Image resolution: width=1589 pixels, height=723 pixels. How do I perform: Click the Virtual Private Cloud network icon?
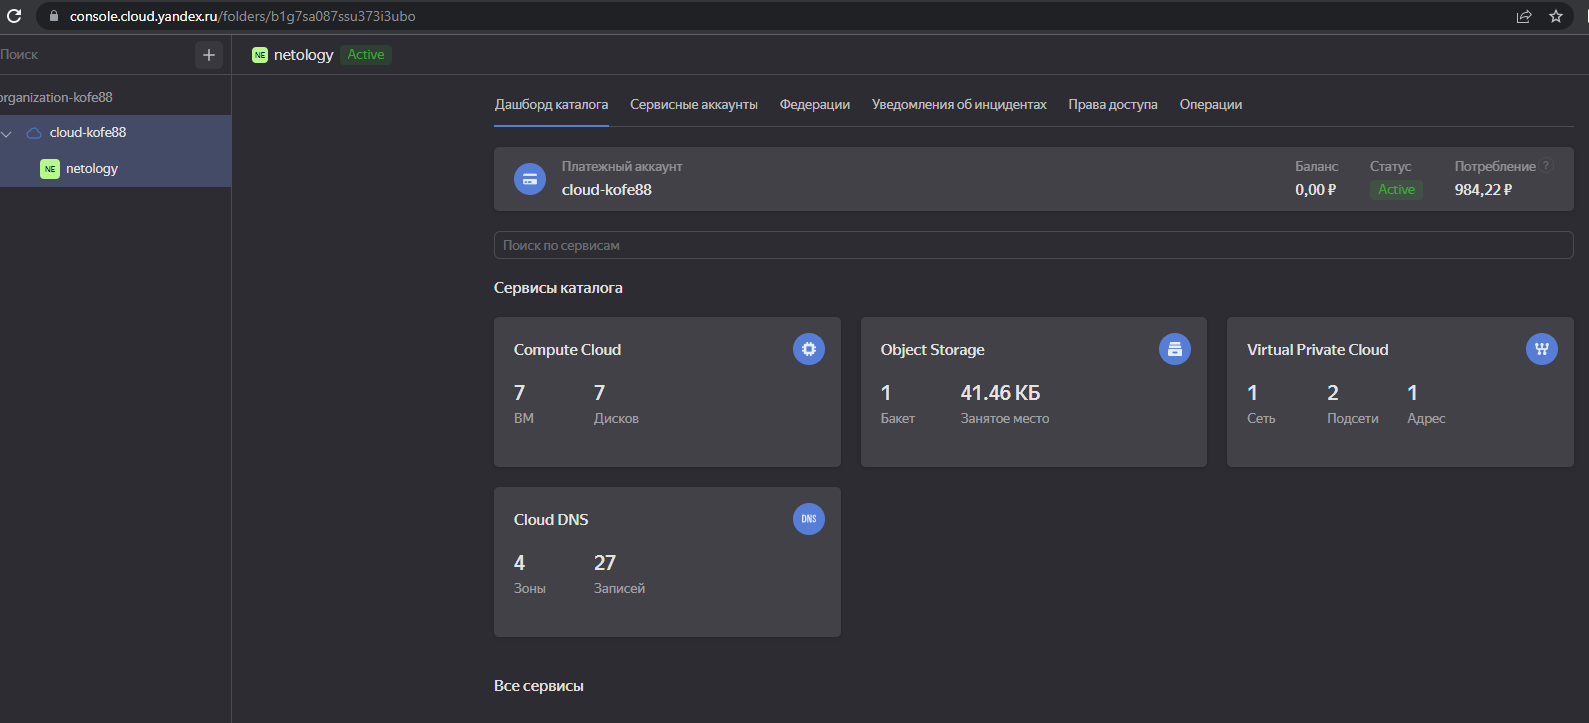pyautogui.click(x=1542, y=349)
